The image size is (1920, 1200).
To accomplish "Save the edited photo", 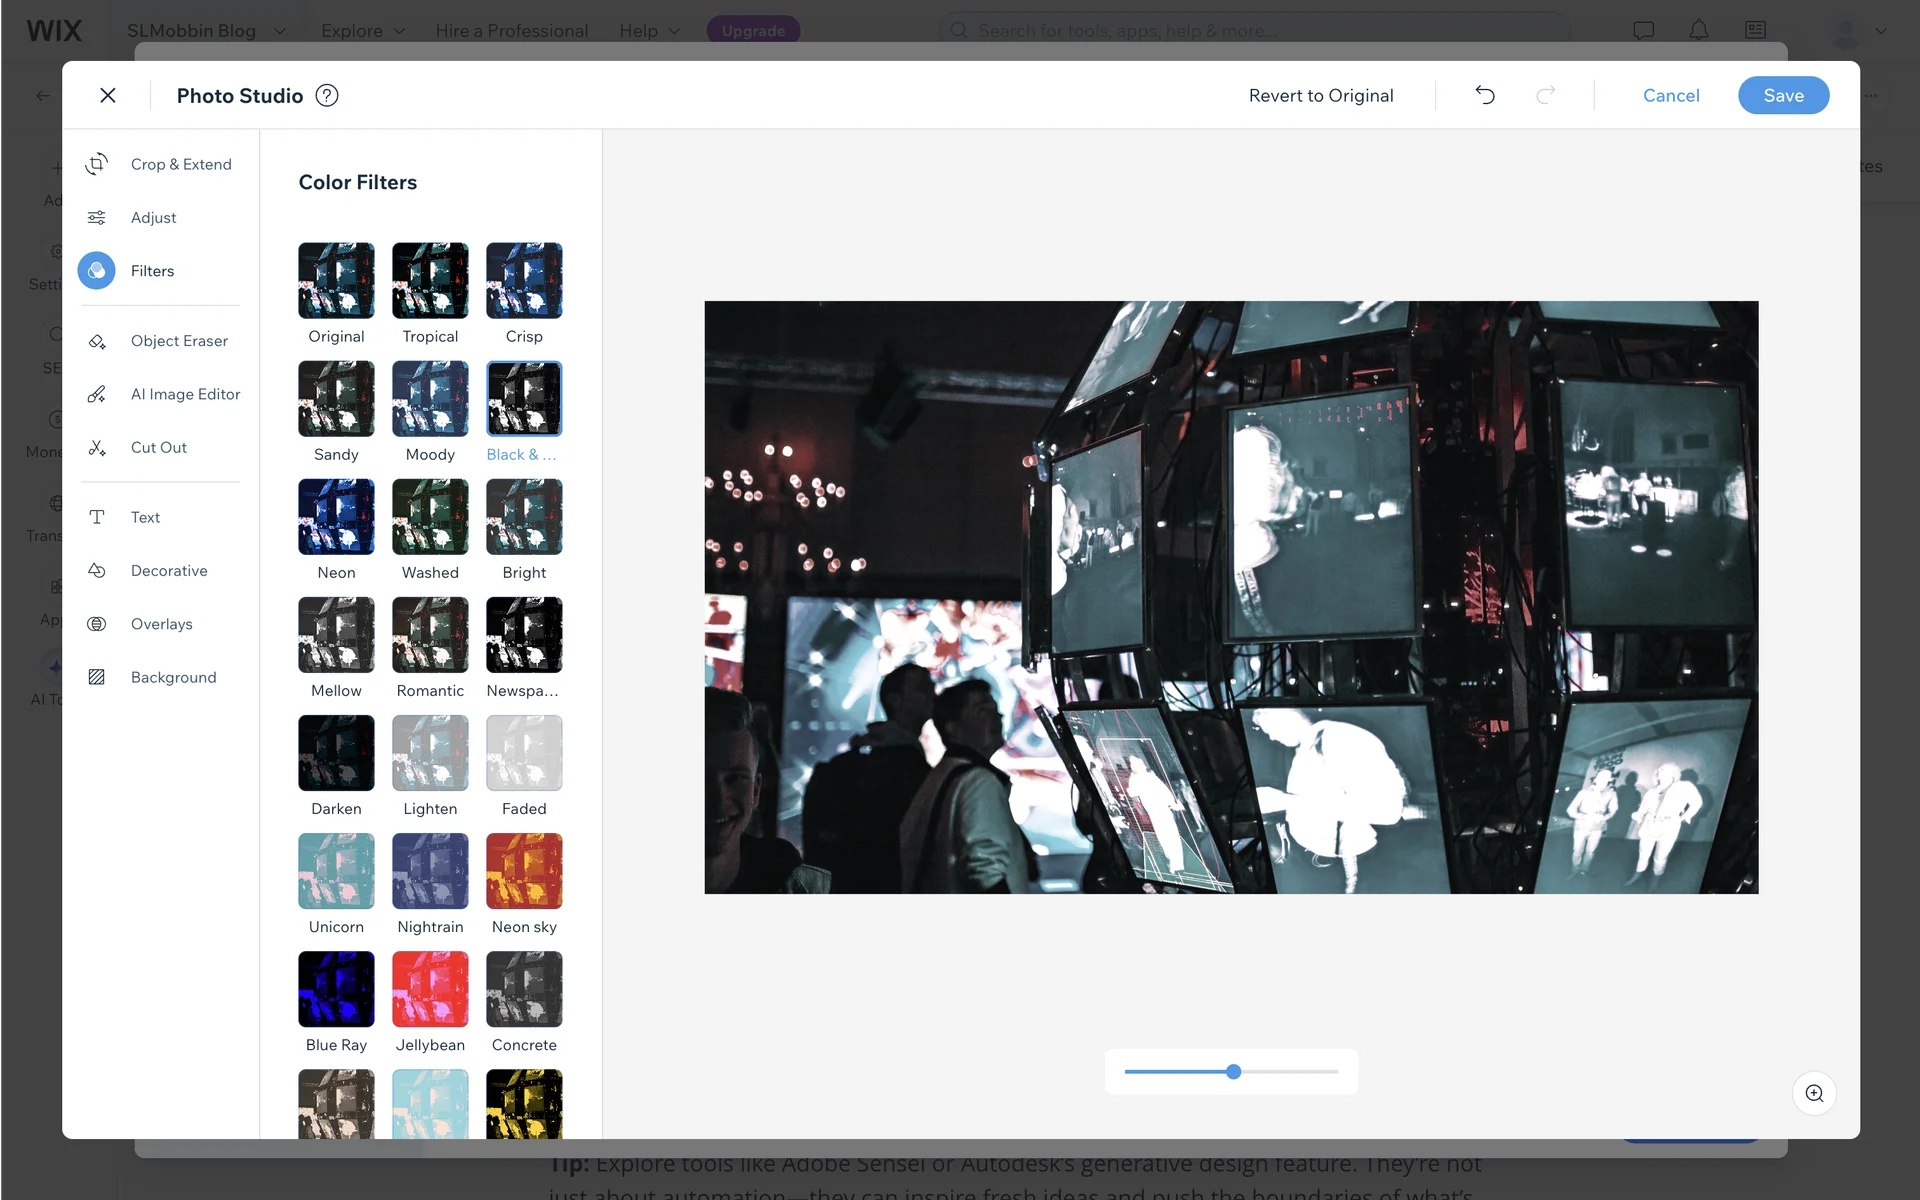I will click(x=1783, y=95).
